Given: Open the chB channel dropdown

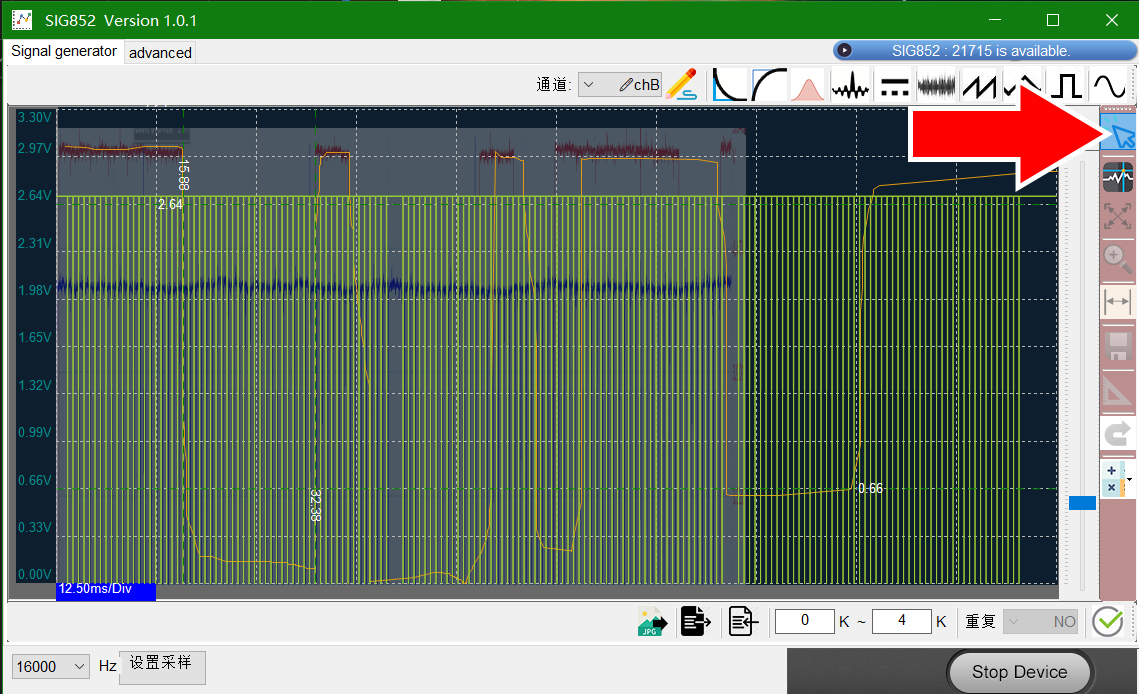Looking at the screenshot, I should pyautogui.click(x=620, y=85).
